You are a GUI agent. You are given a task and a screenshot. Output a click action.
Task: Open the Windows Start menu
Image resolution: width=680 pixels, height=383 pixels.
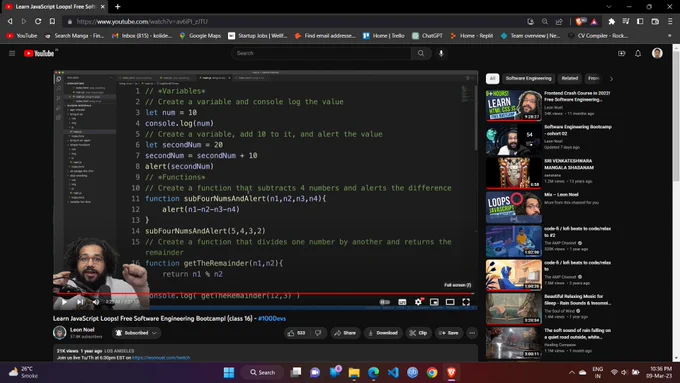[x=229, y=372]
